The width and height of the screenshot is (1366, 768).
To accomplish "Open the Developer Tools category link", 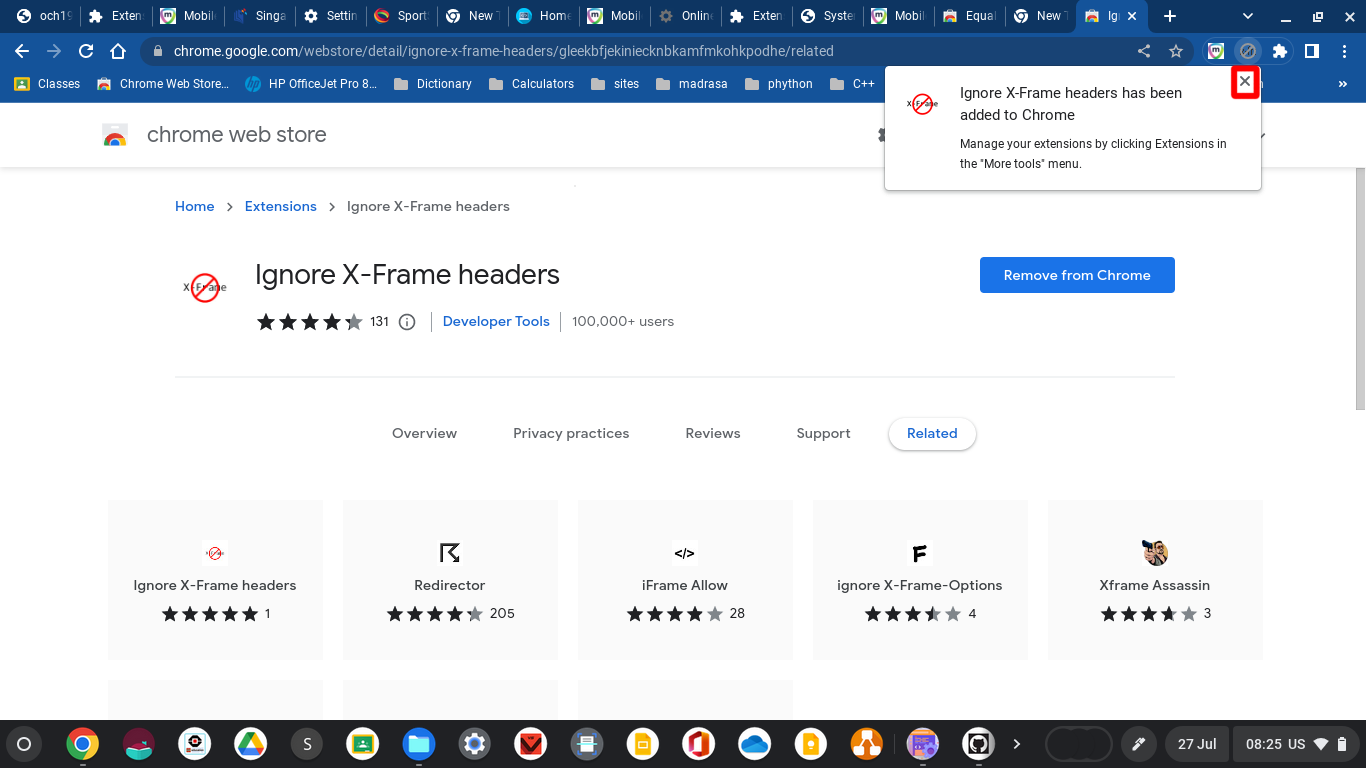I will pos(496,321).
